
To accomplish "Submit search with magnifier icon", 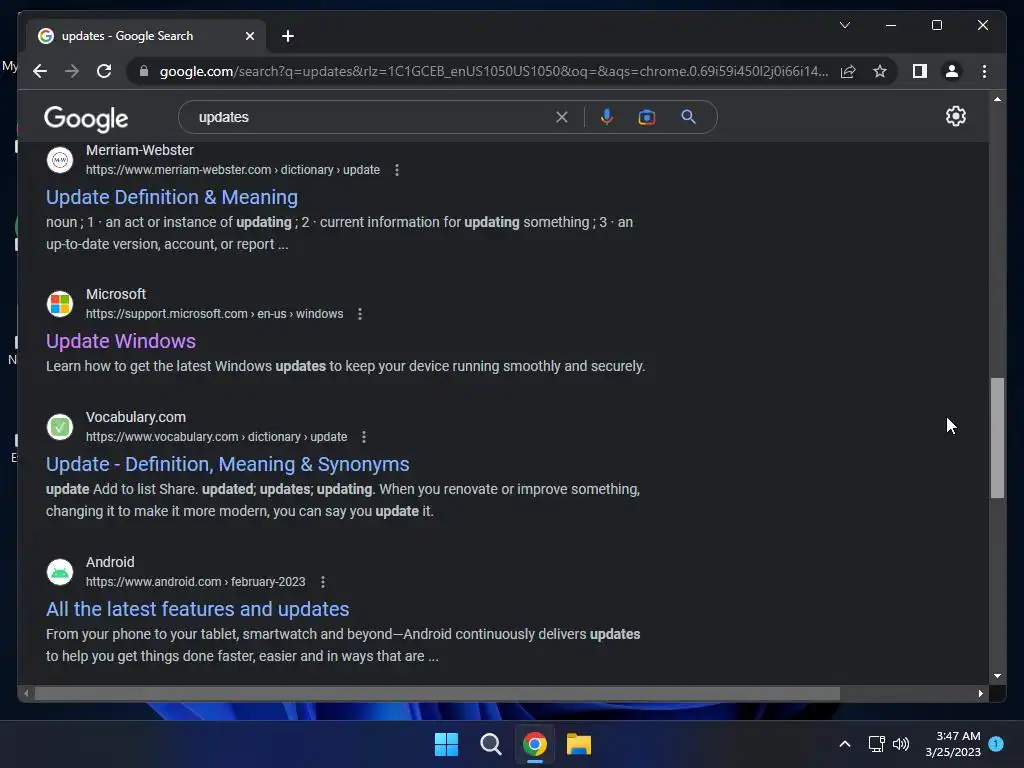I will [688, 117].
